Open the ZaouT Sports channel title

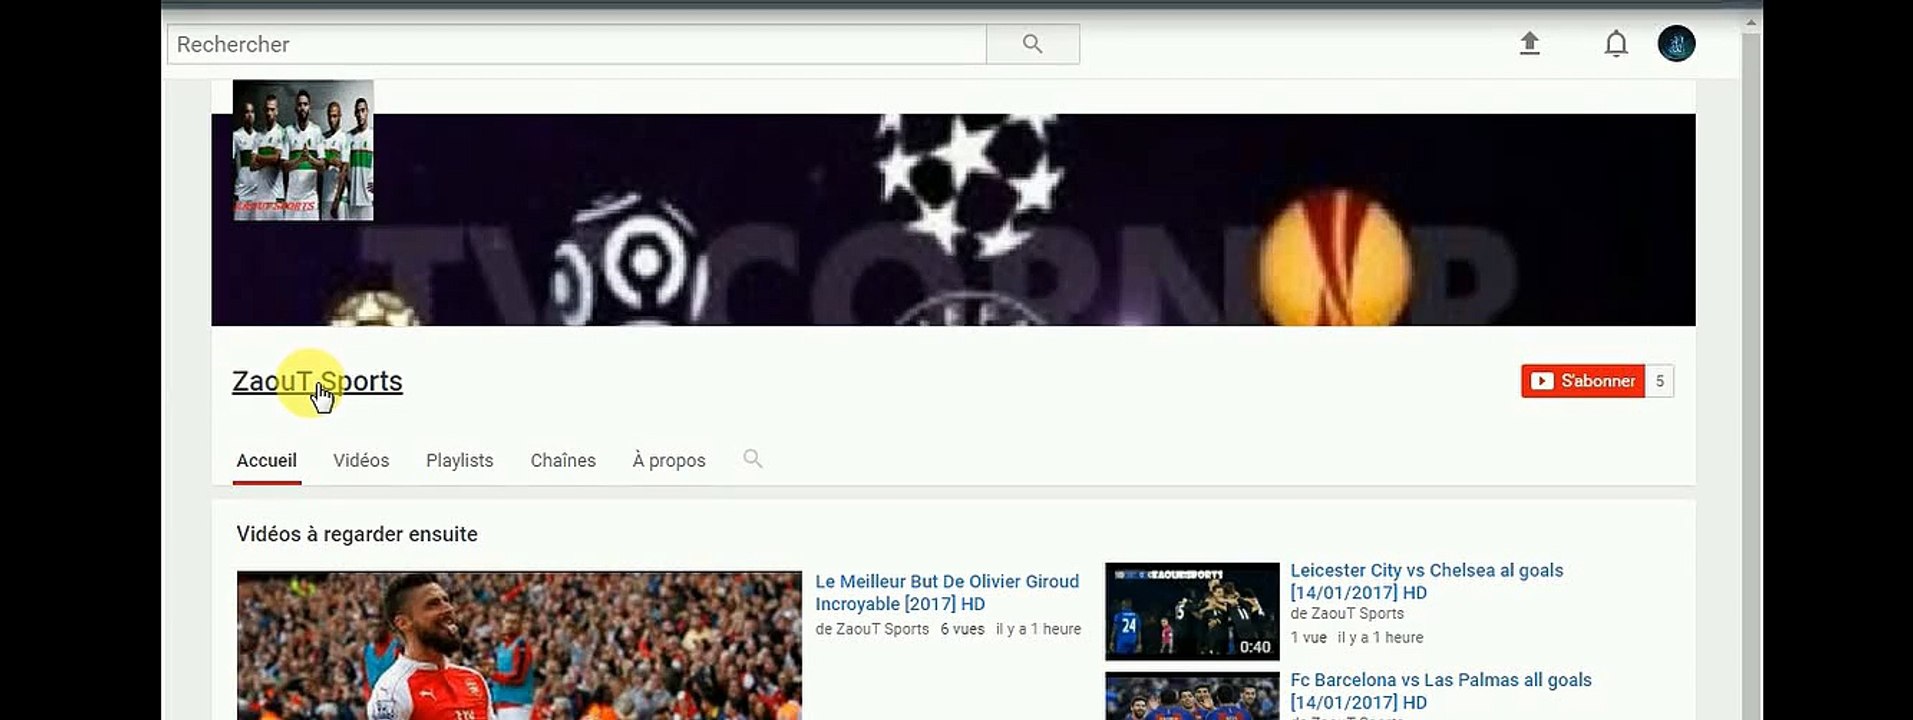[x=317, y=381]
